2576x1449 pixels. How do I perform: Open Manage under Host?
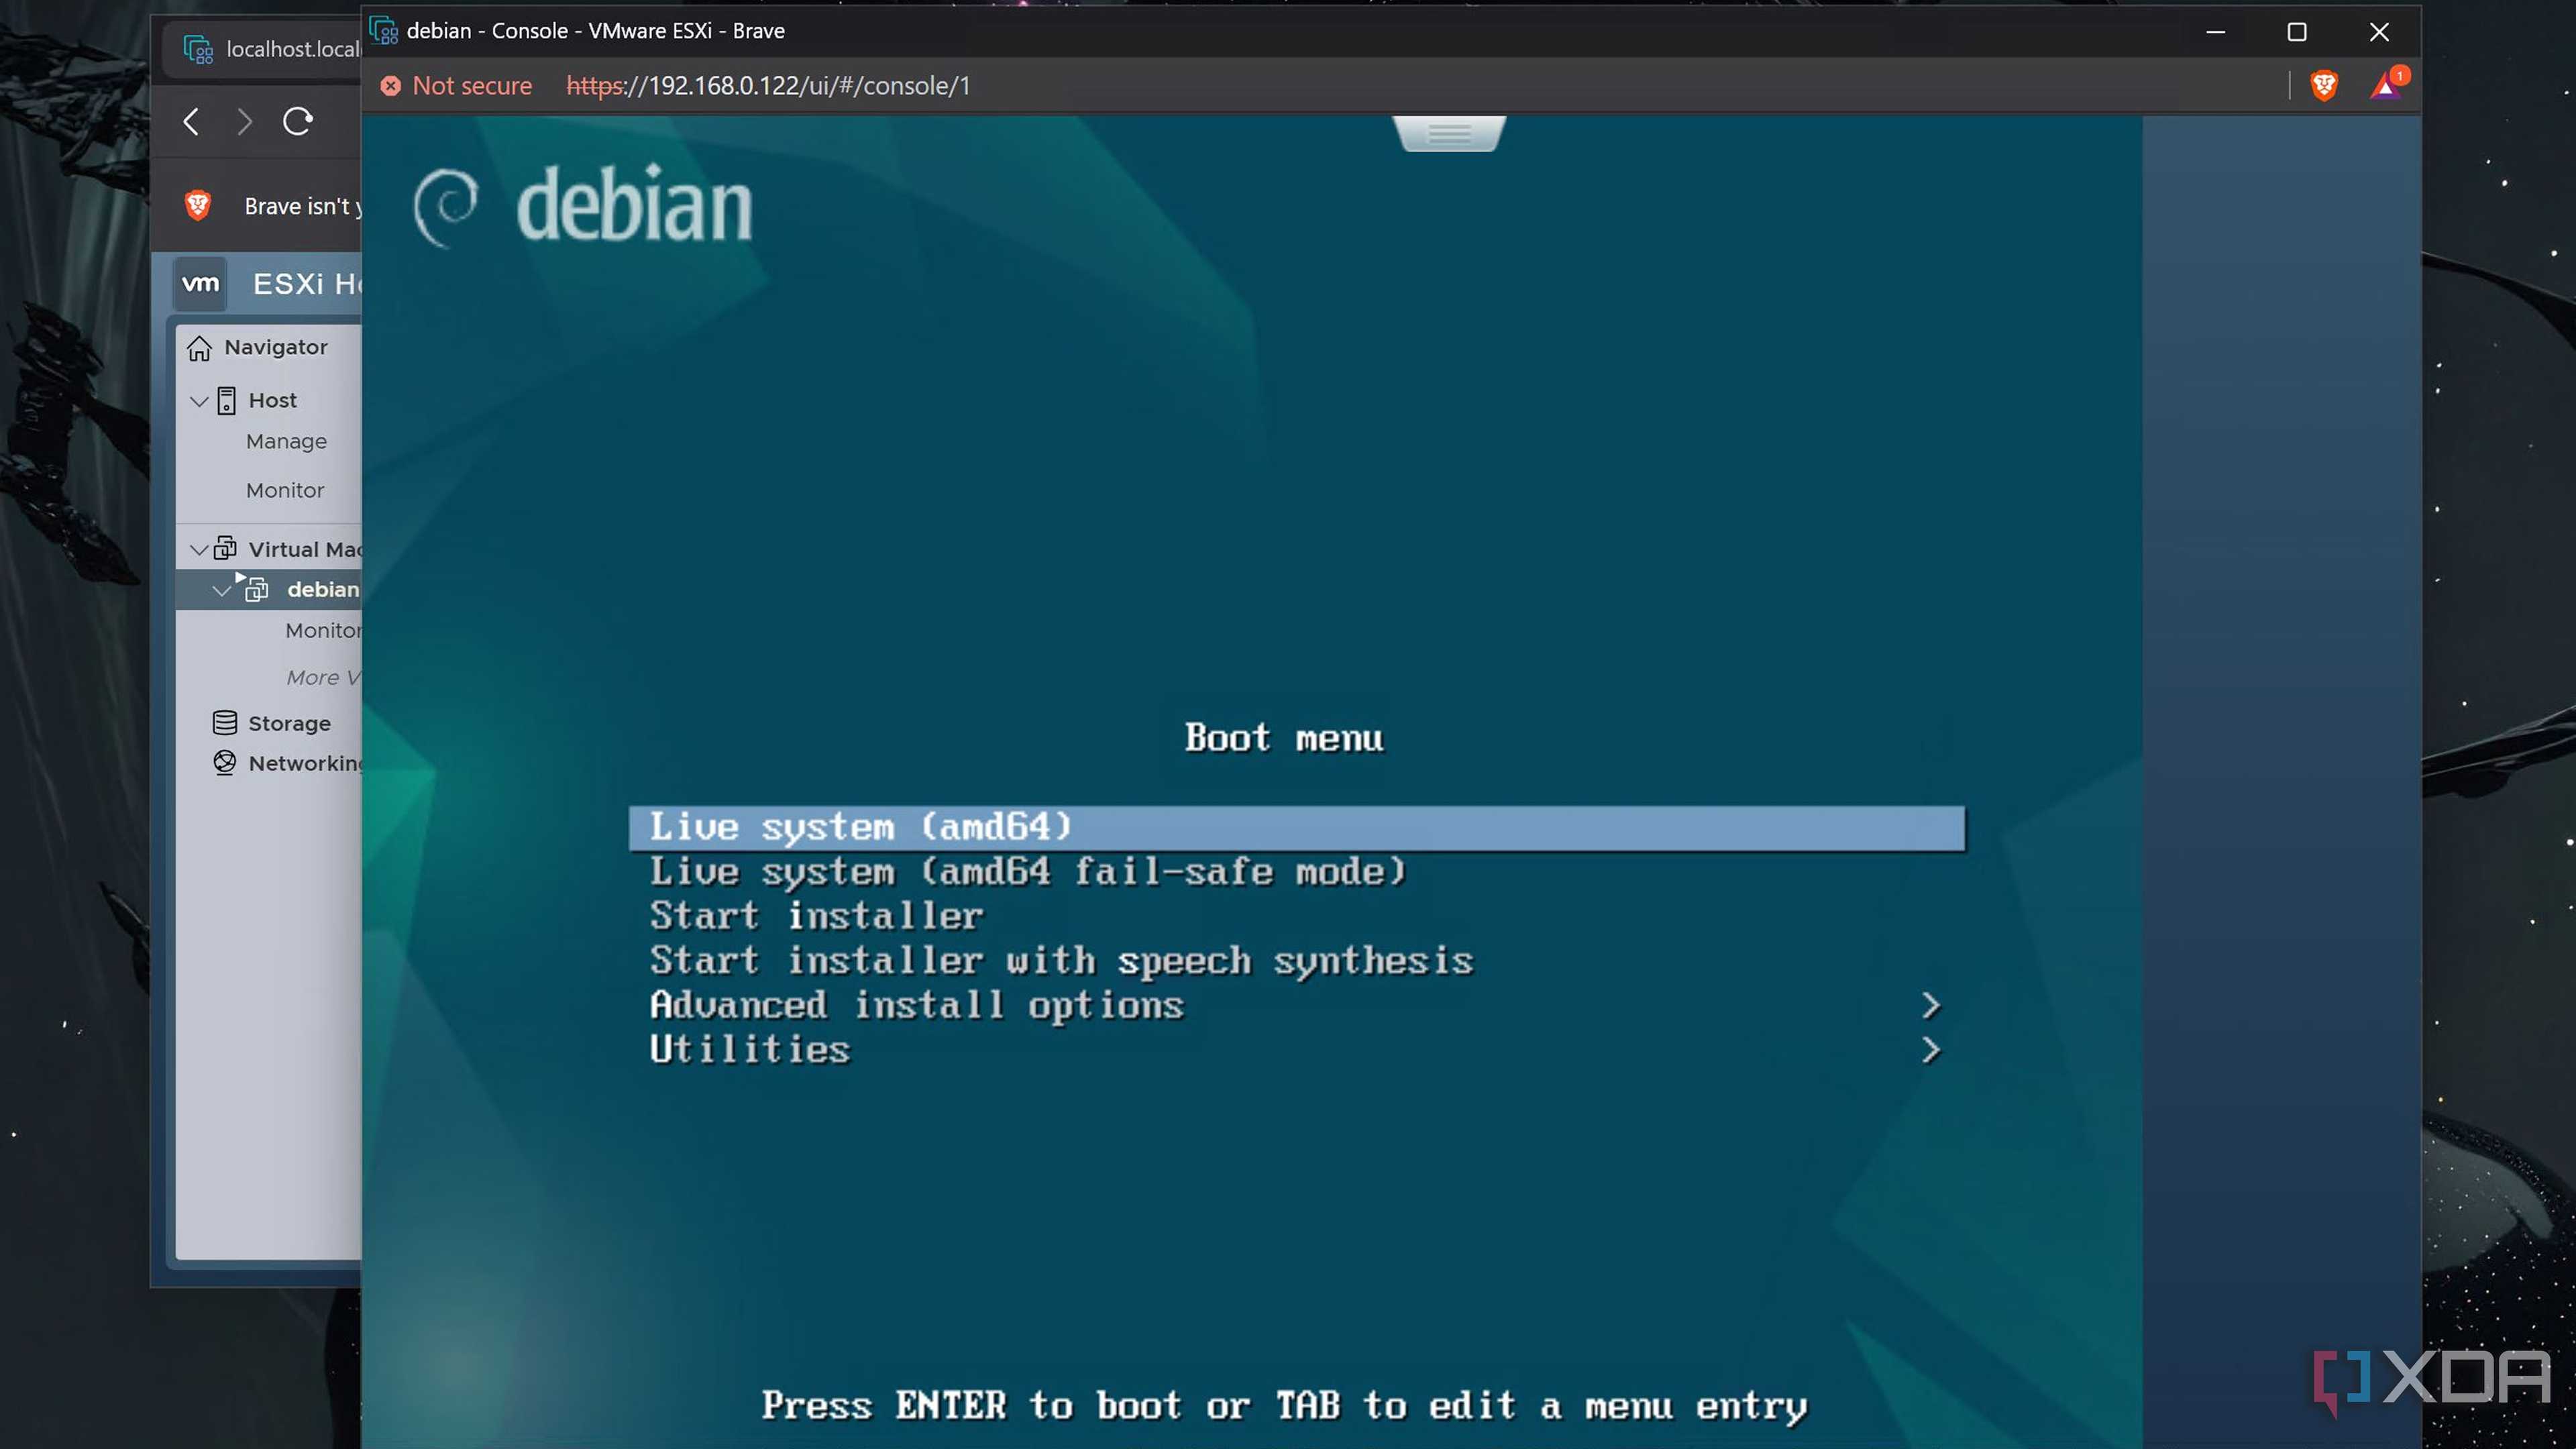(x=286, y=441)
